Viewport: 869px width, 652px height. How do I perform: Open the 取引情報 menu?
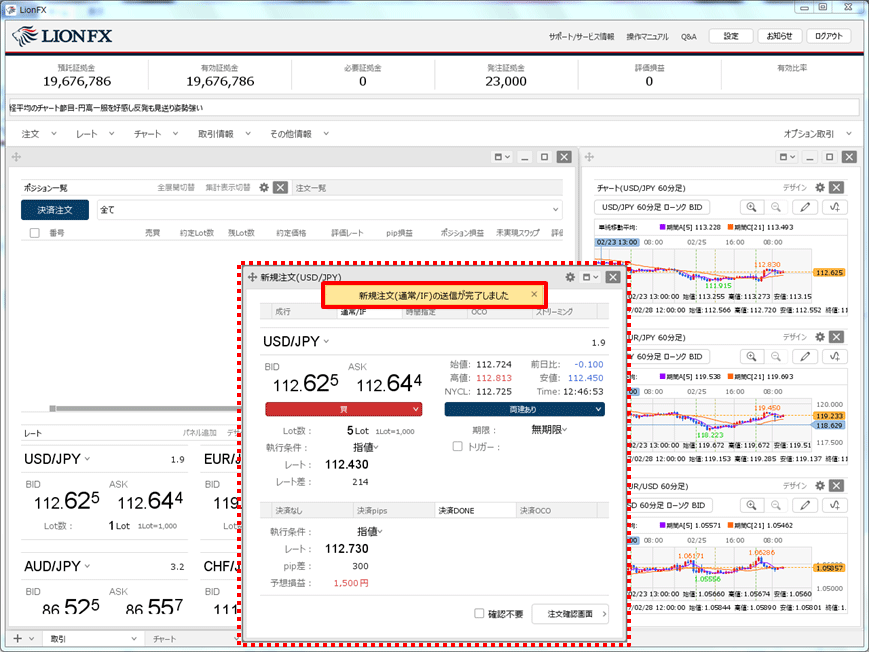pos(224,134)
